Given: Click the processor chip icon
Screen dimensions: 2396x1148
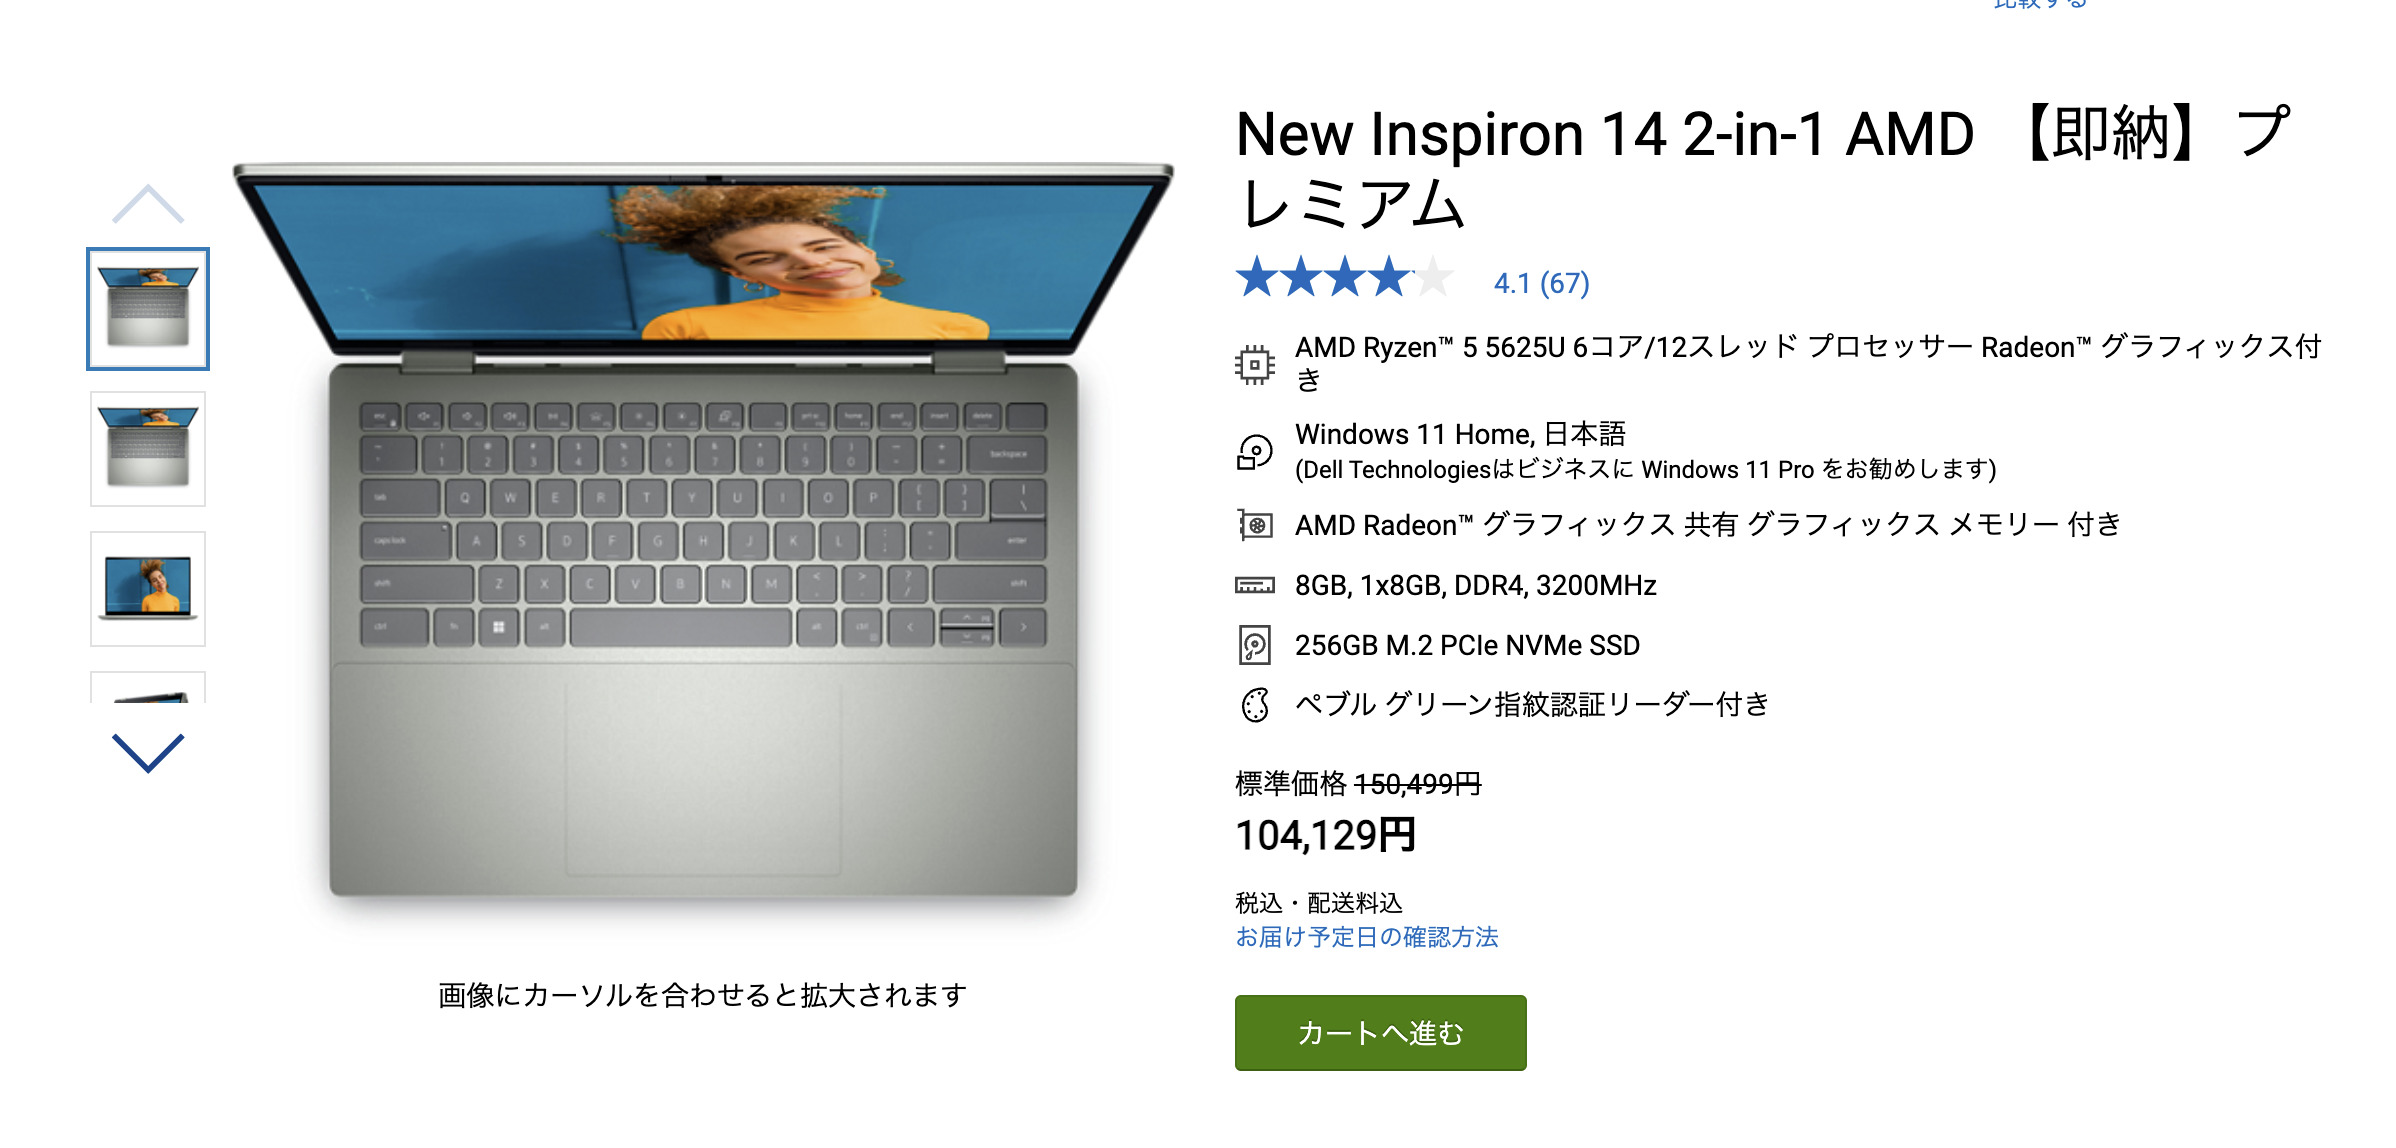Looking at the screenshot, I should pos(1254,364).
